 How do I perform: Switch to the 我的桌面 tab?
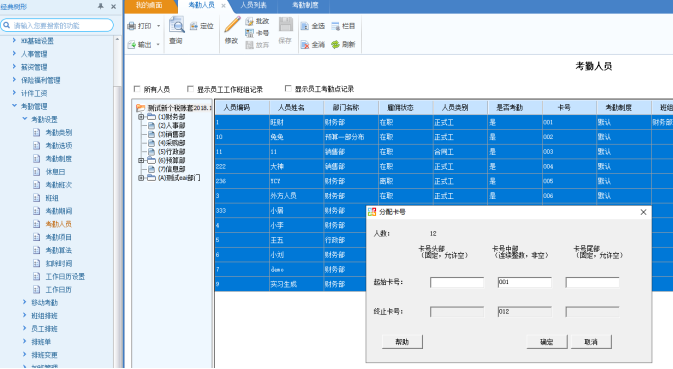149,6
